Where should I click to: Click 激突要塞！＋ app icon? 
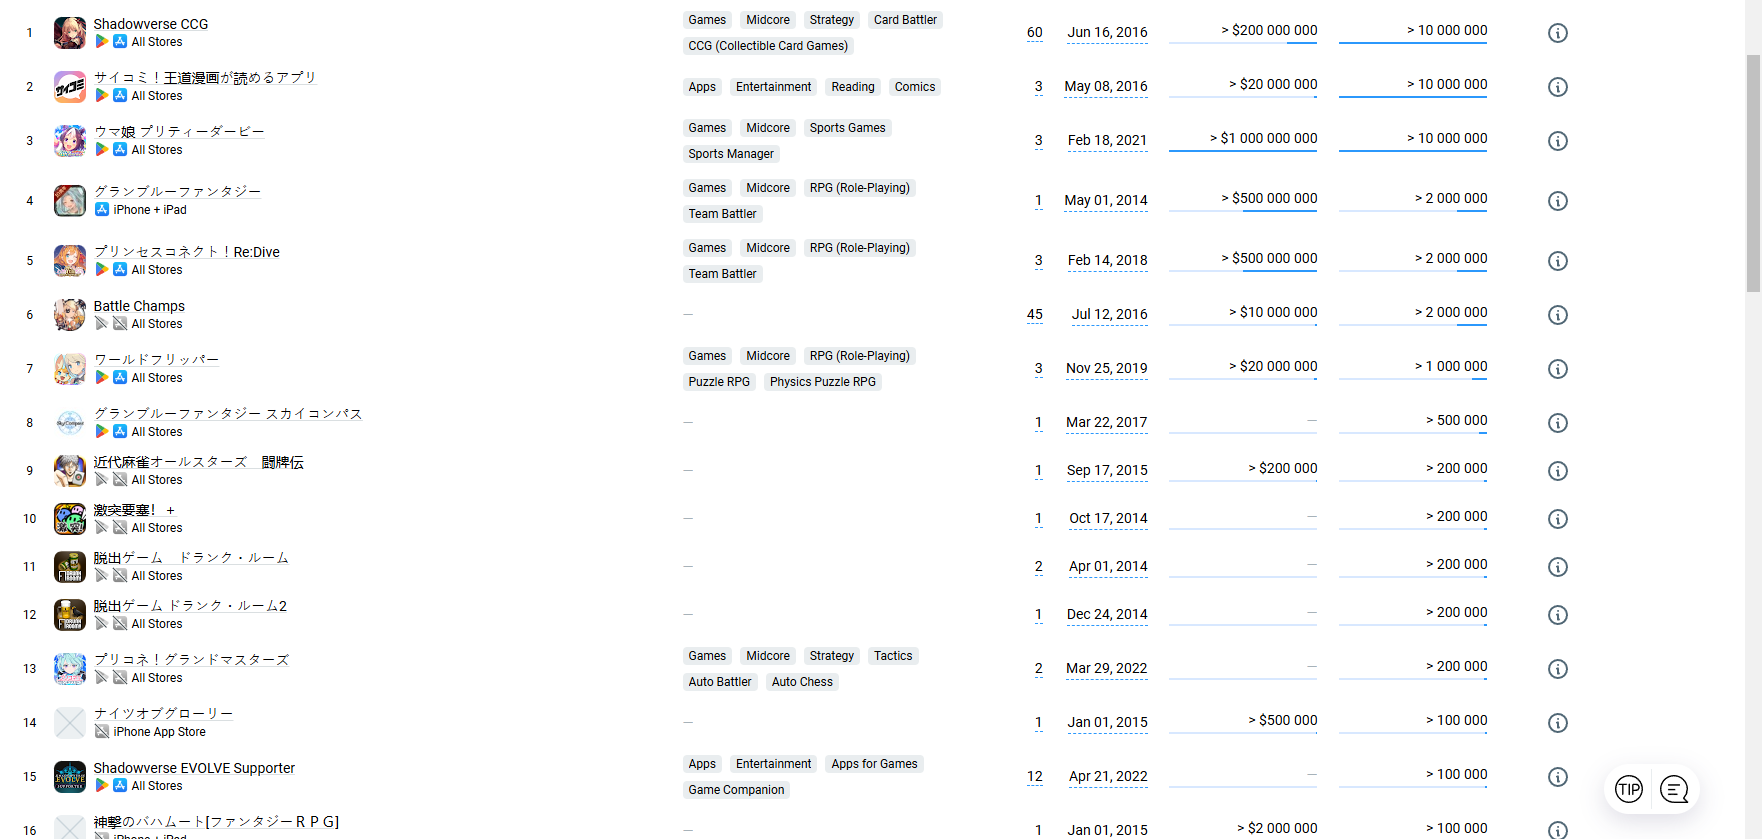point(70,519)
